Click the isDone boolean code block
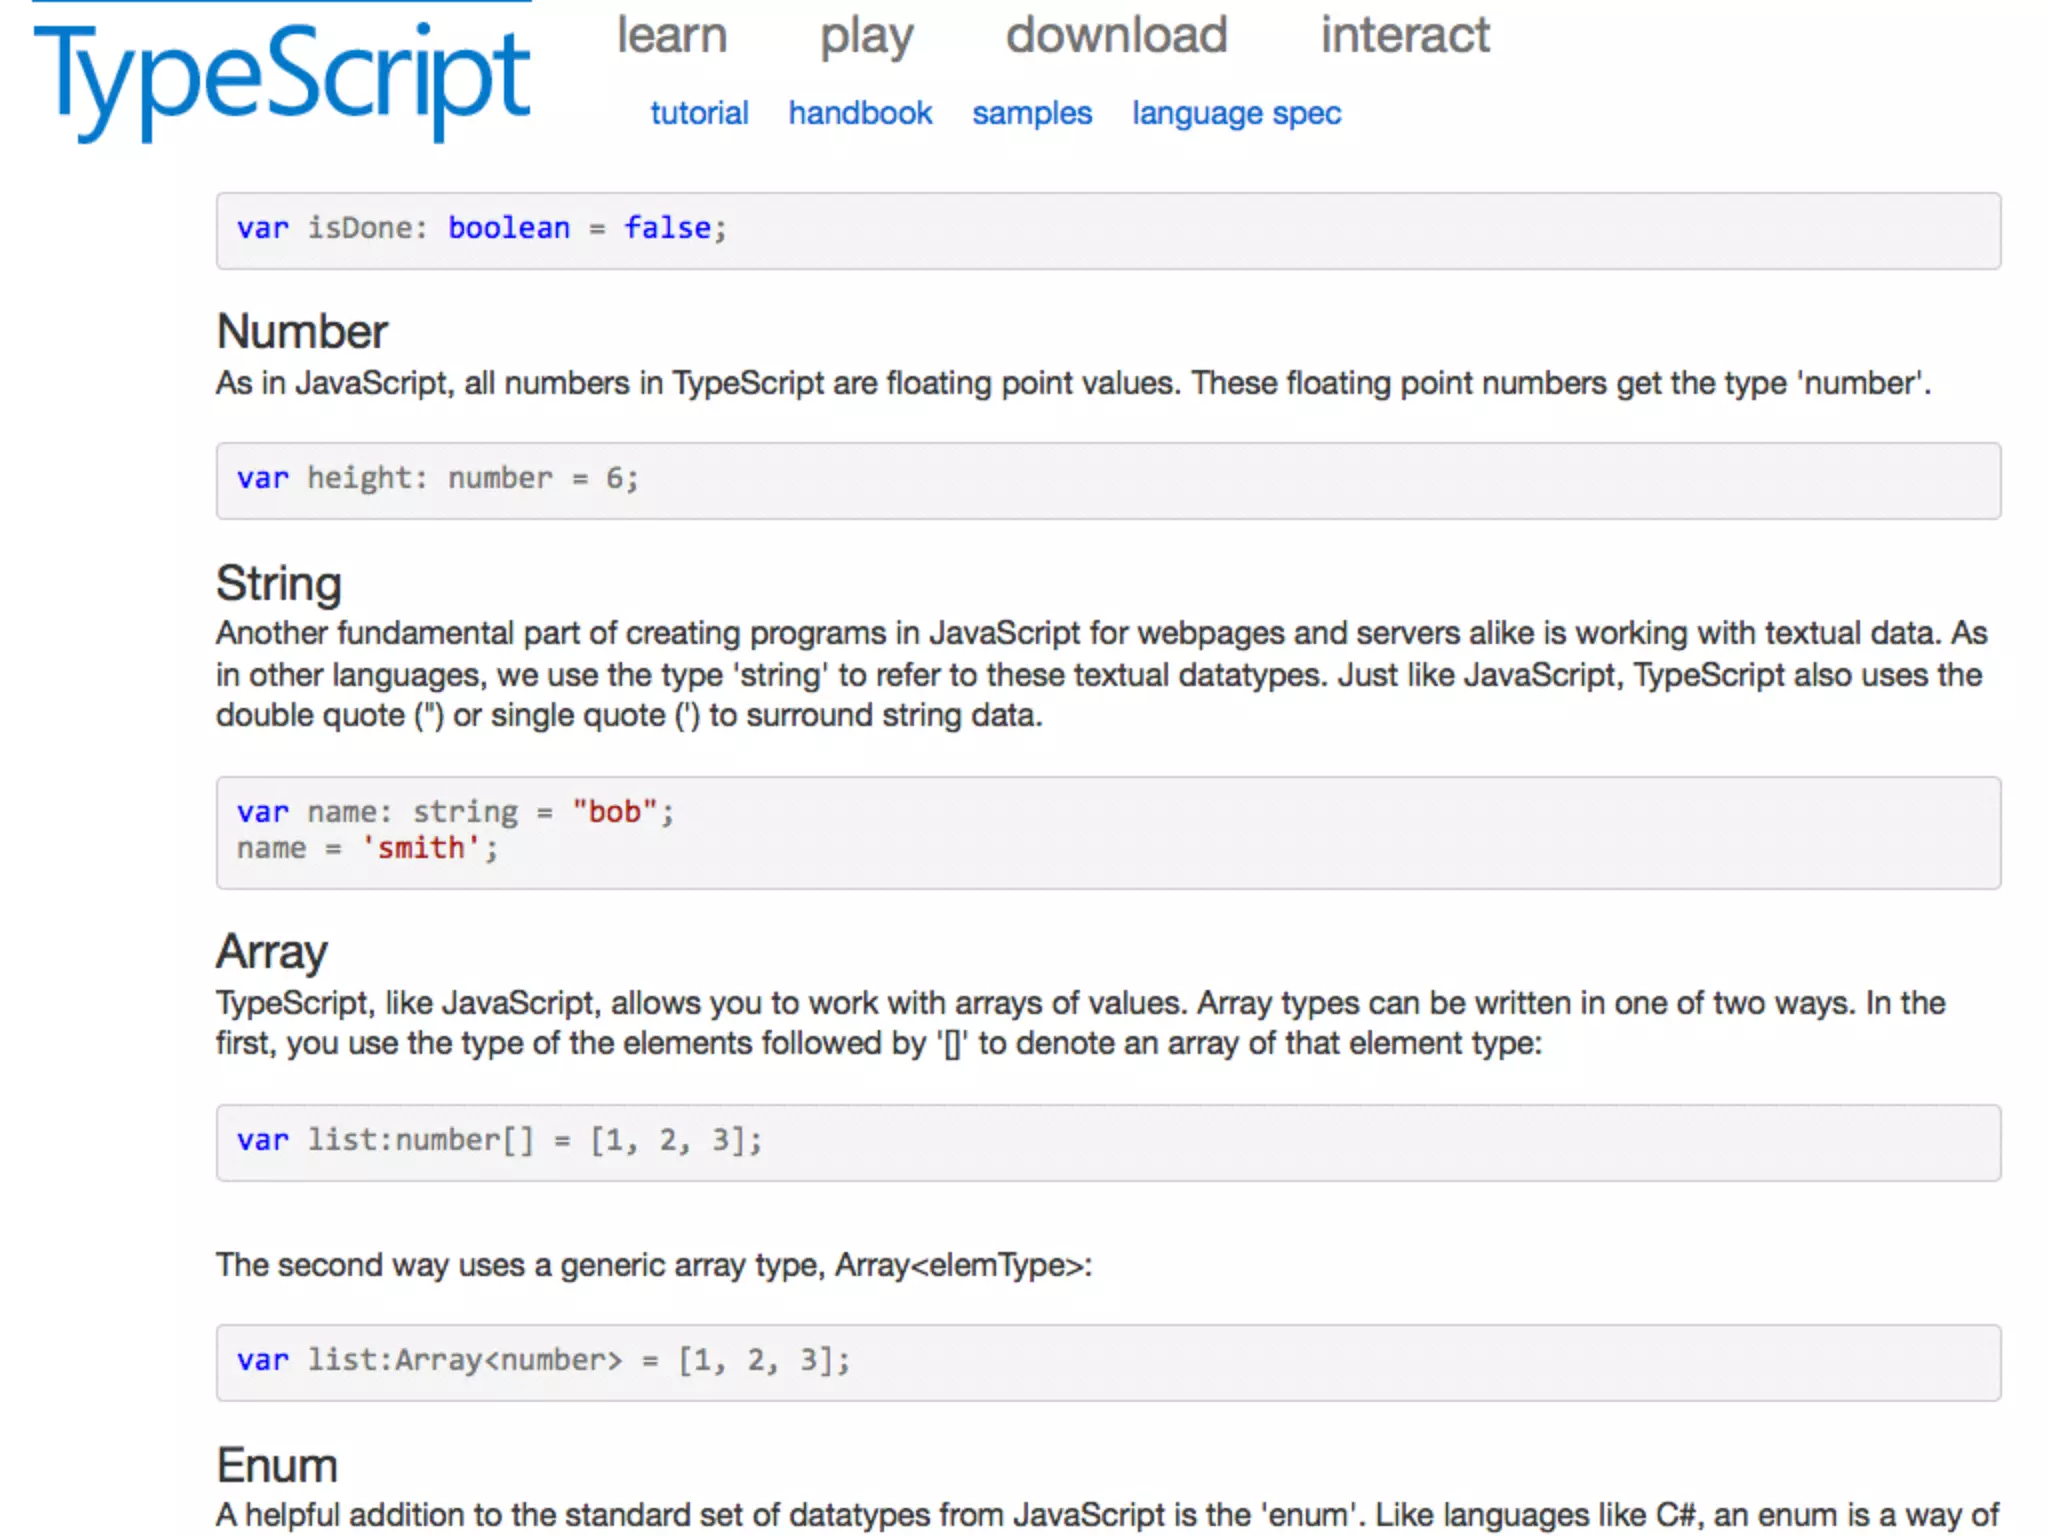Screen dimensions: 2048x1536 pyautogui.click(x=1108, y=231)
